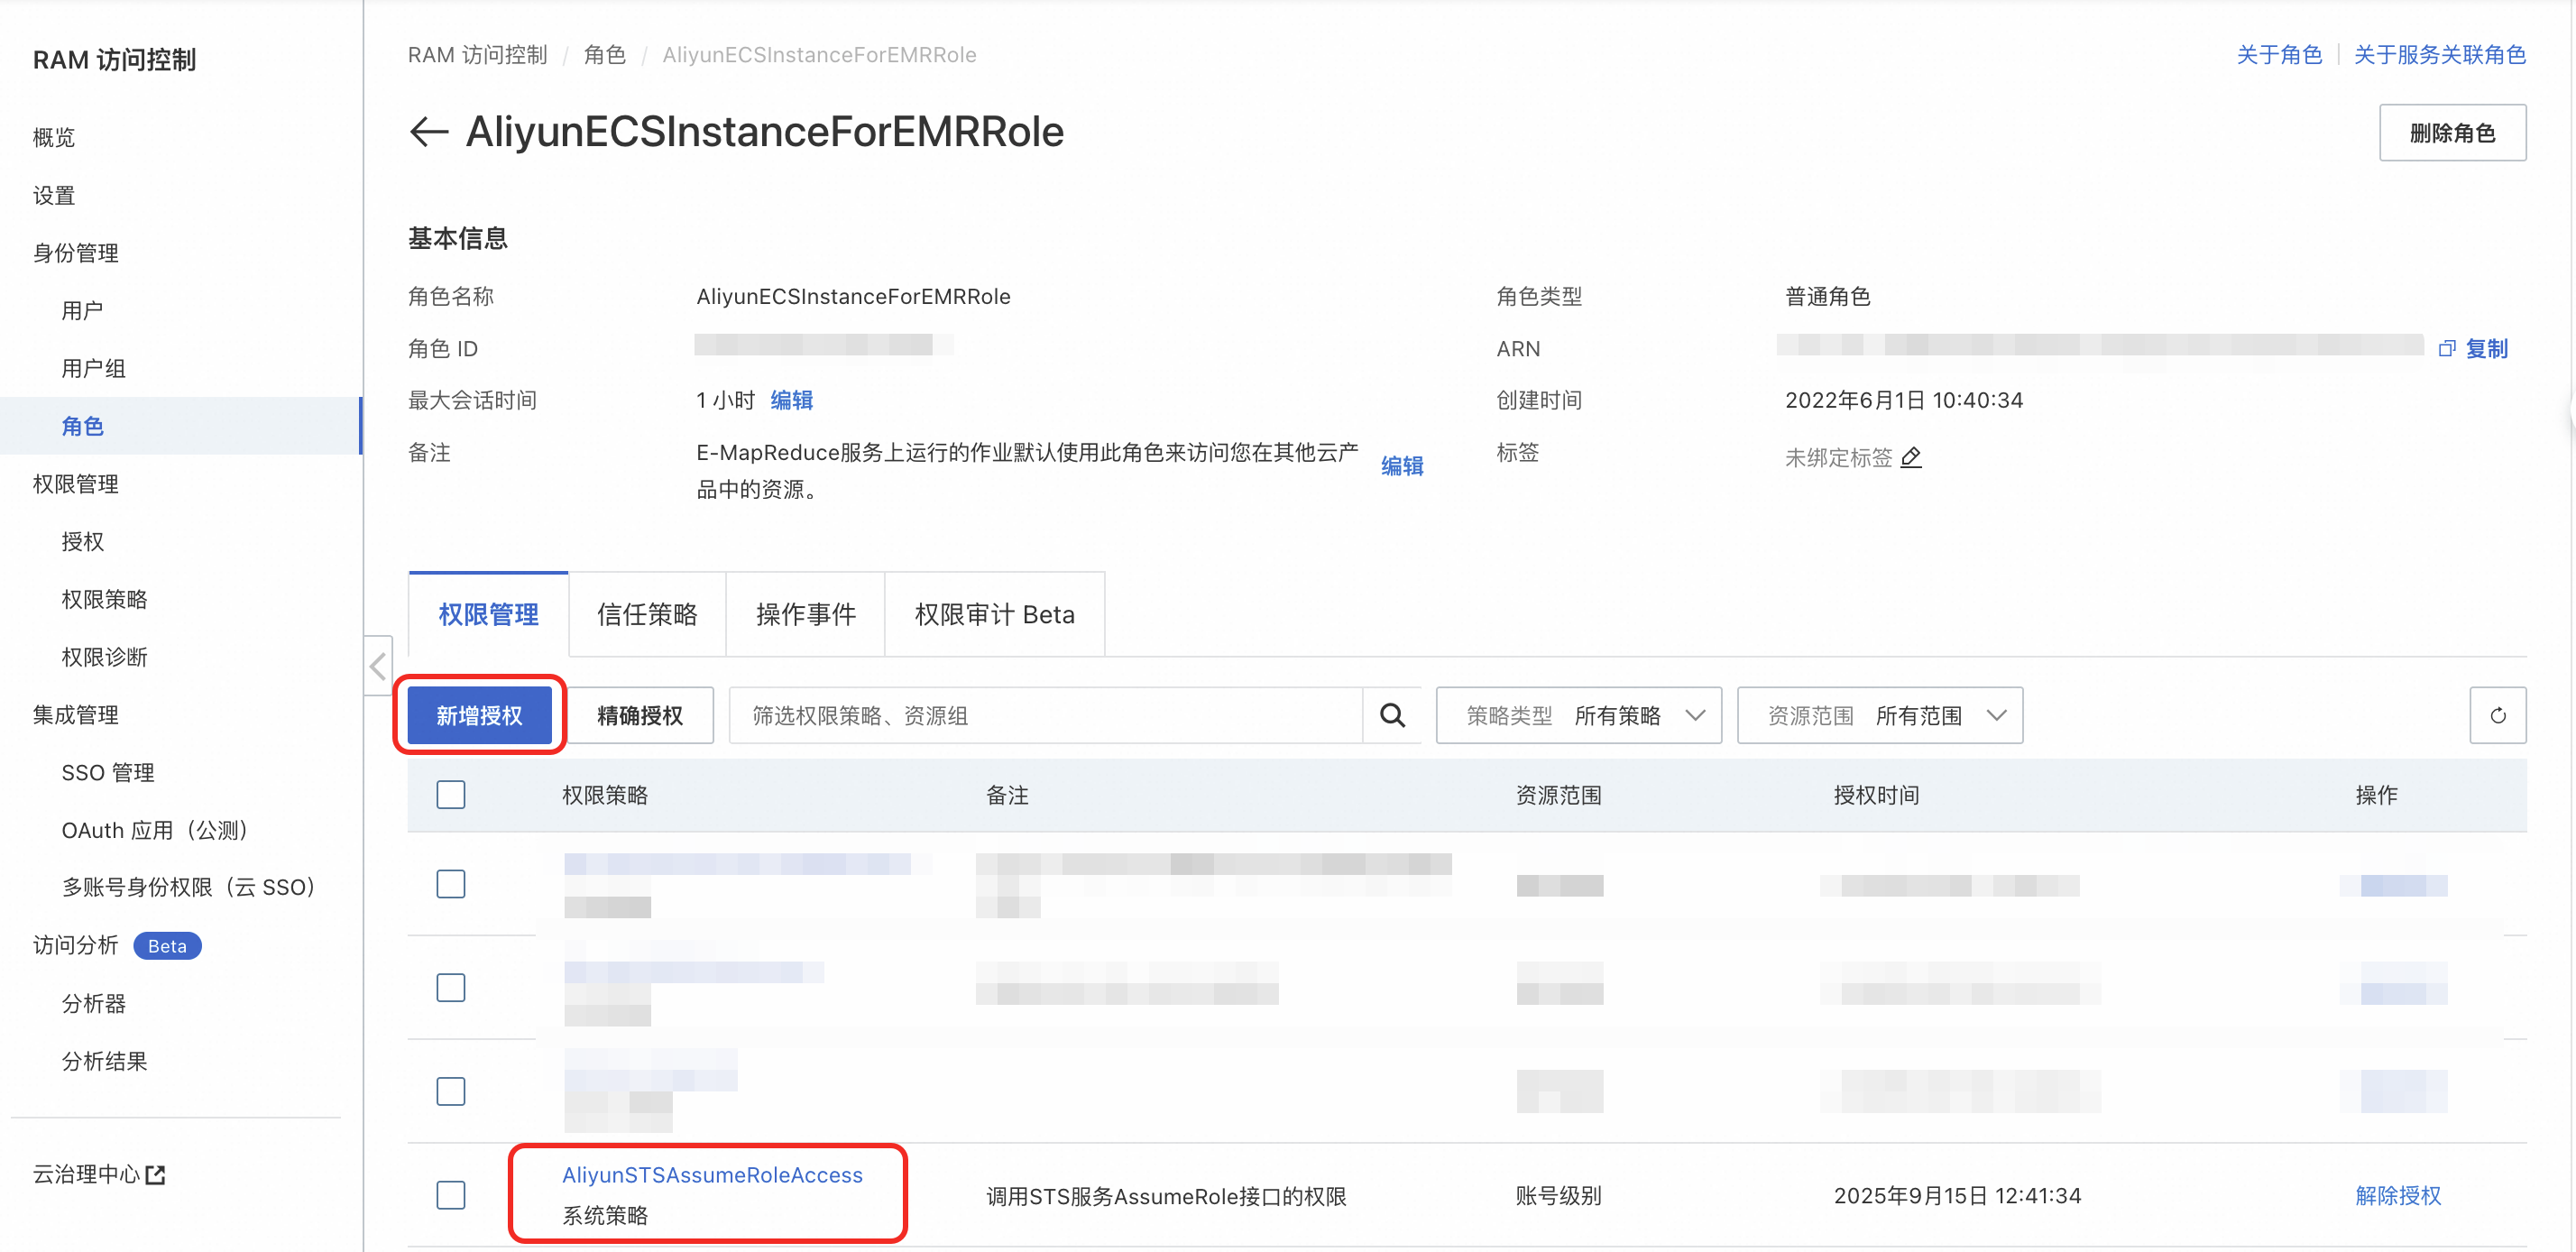Click 角色 in the breadcrumb

605,54
